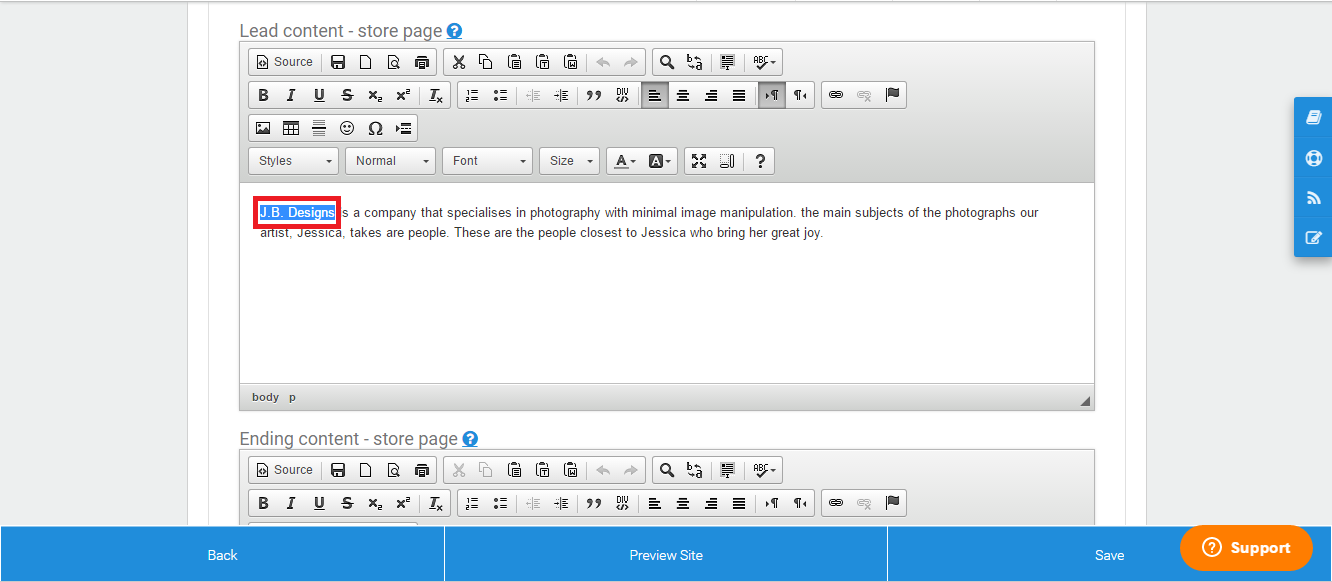Screen dimensions: 1332x582
Task: Click New Page icon in Lead content editor
Action: pyautogui.click(x=366, y=62)
